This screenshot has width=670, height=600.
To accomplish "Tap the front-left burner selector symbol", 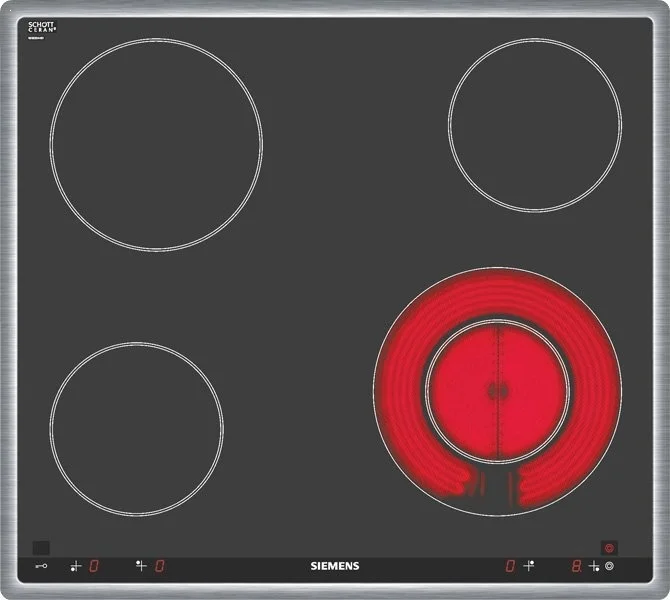I will (76, 566).
